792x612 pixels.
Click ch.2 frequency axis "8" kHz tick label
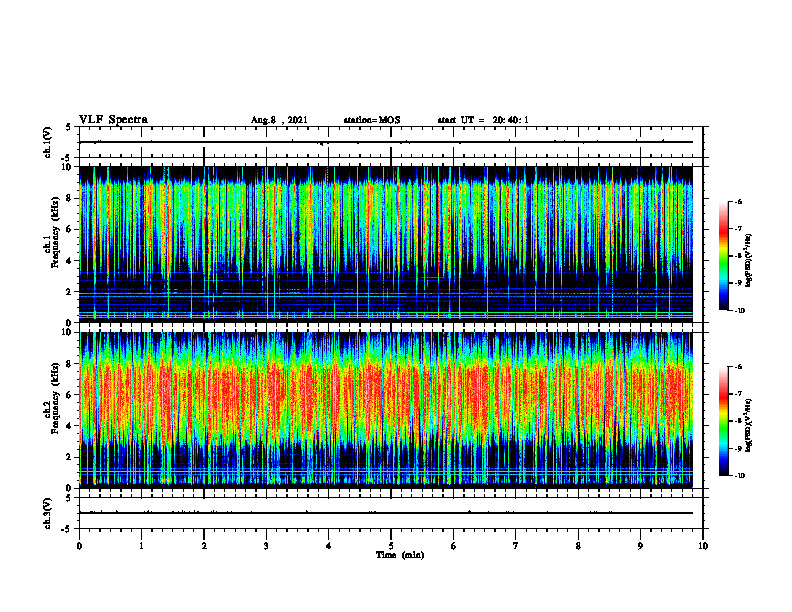[70, 364]
